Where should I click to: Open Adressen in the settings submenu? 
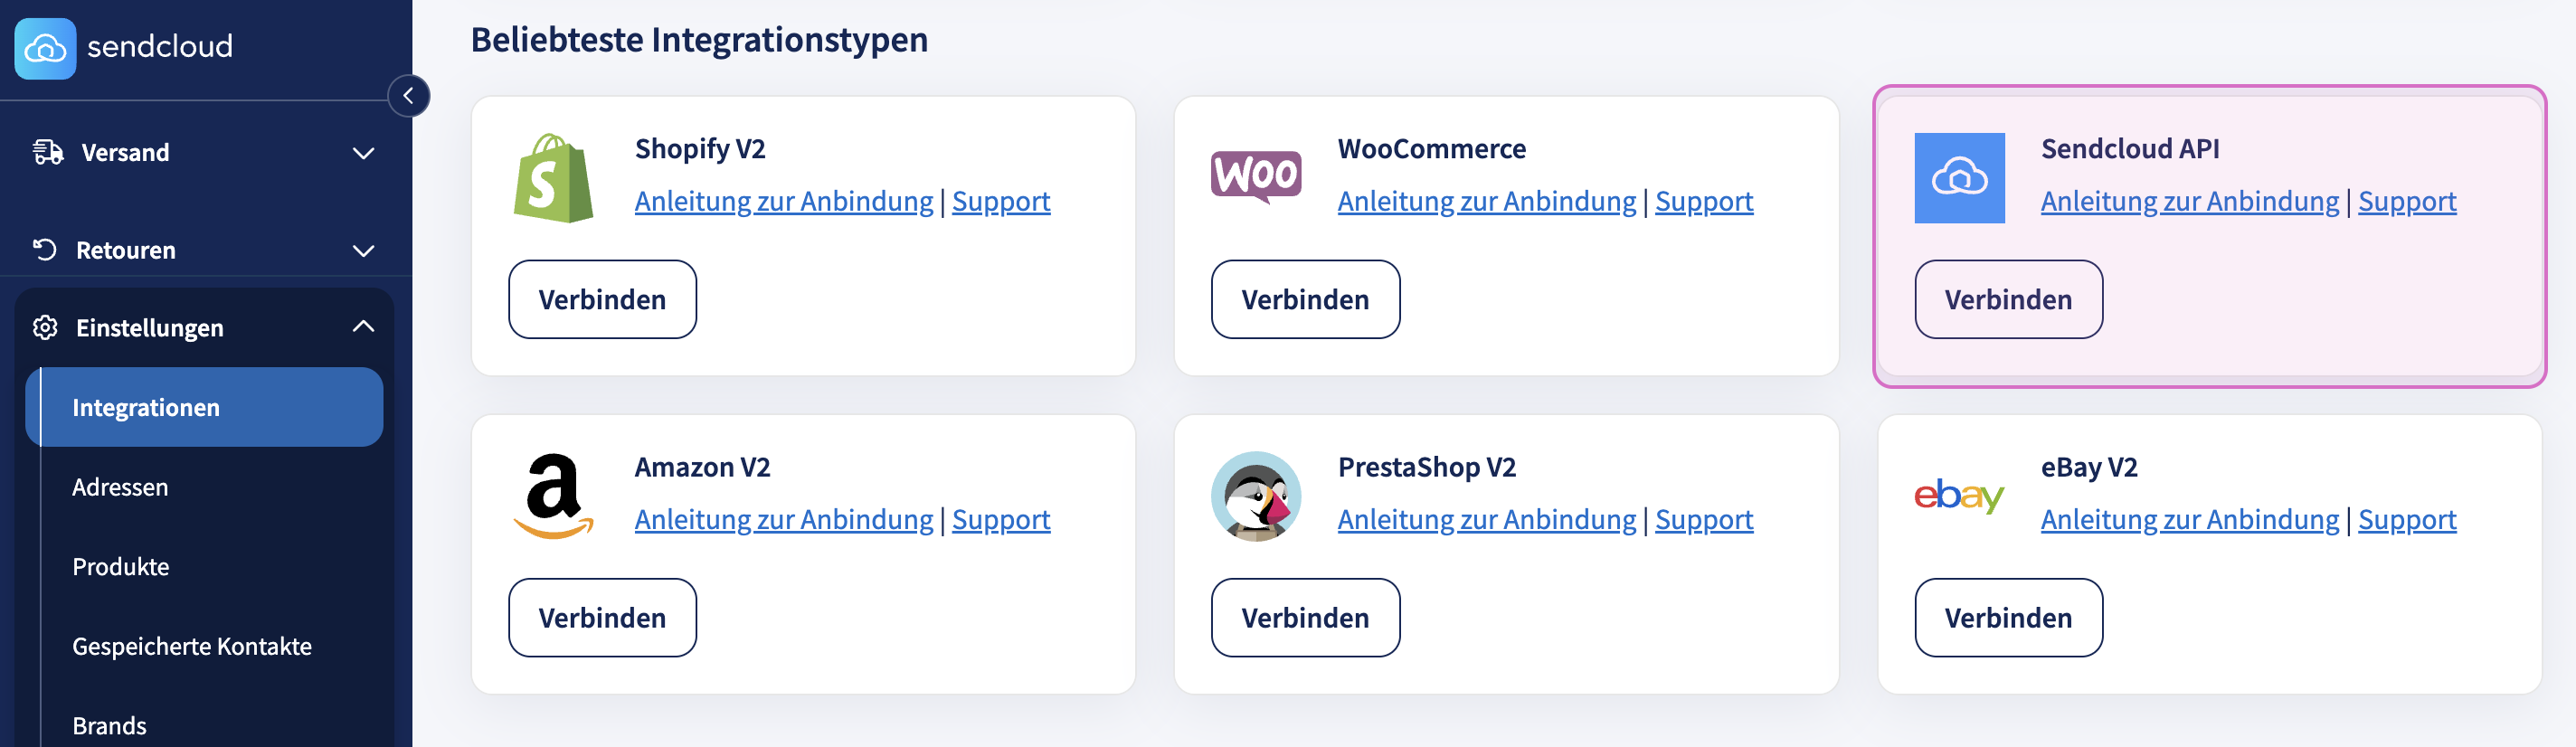tap(120, 487)
